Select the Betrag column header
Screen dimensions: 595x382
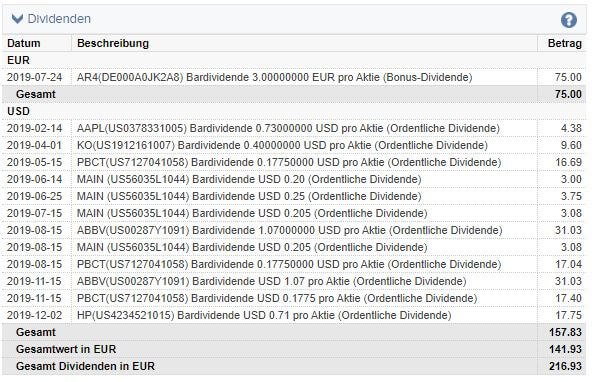565,43
